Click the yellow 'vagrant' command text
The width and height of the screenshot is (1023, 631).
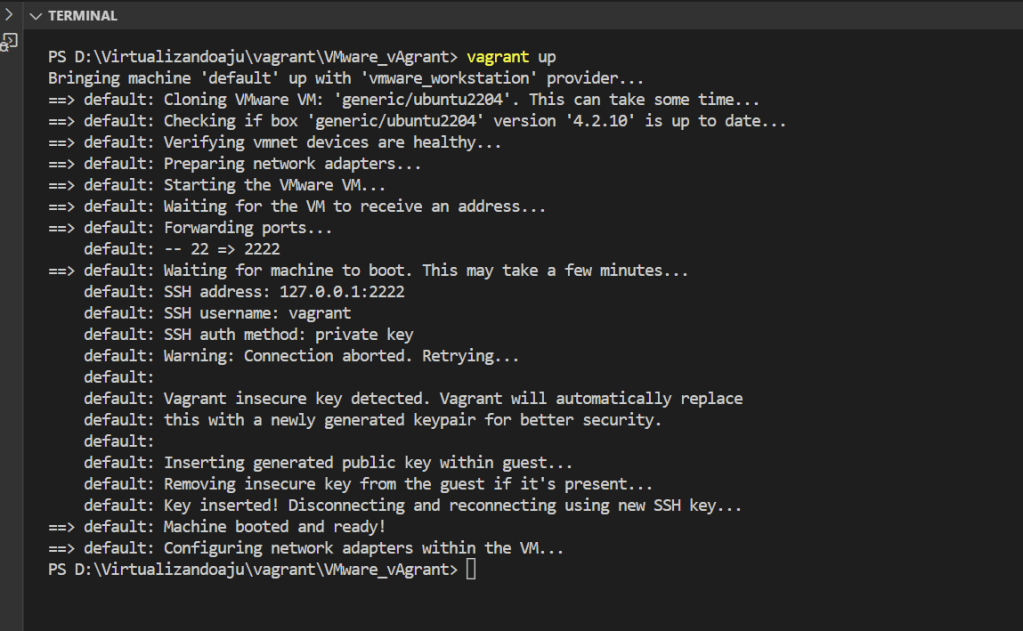[x=498, y=57]
